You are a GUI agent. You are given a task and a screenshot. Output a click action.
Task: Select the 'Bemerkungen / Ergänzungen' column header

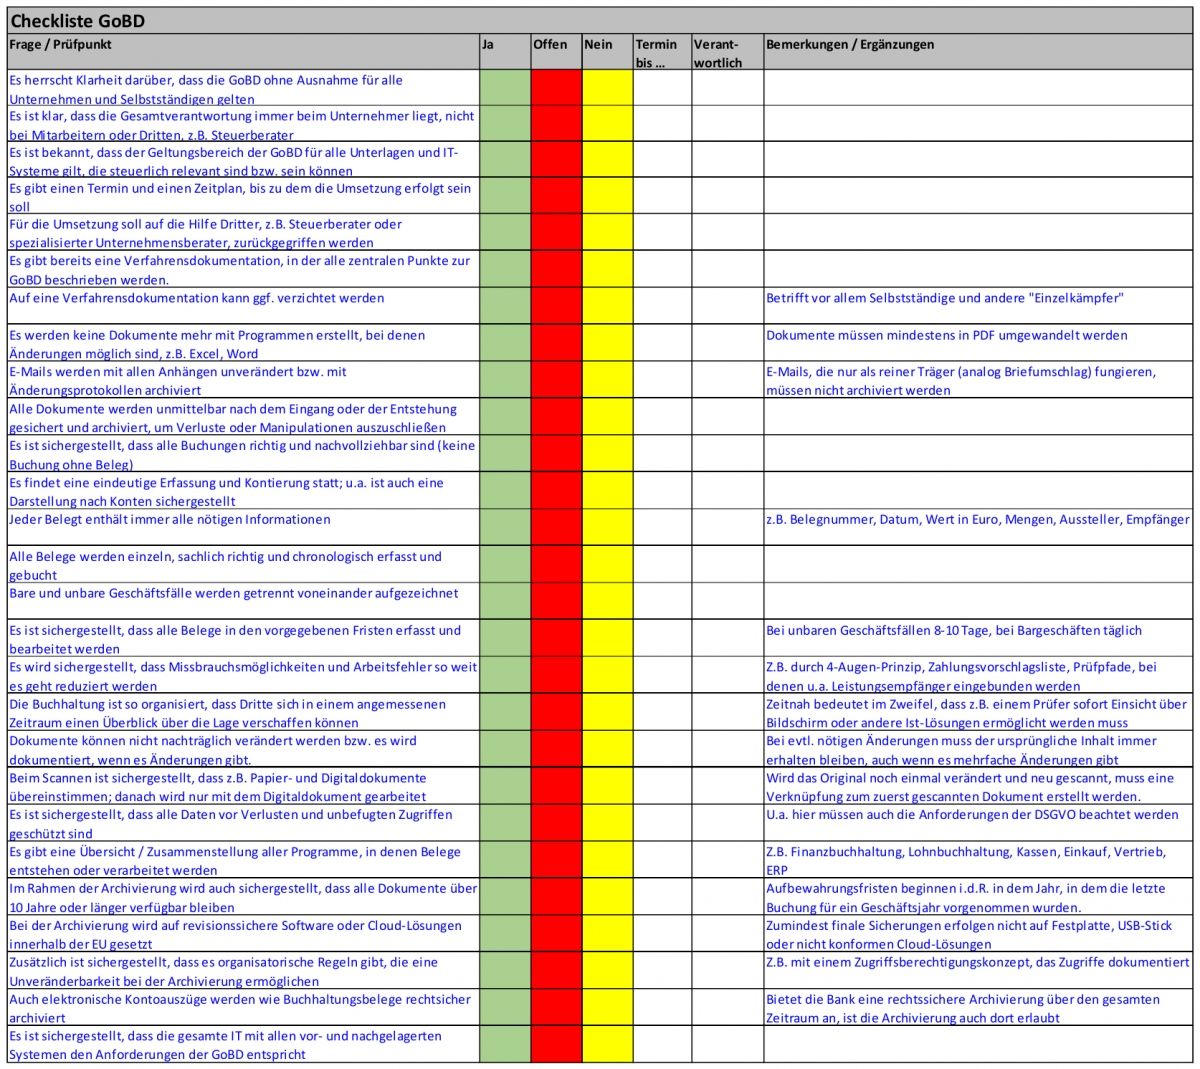(x=850, y=45)
